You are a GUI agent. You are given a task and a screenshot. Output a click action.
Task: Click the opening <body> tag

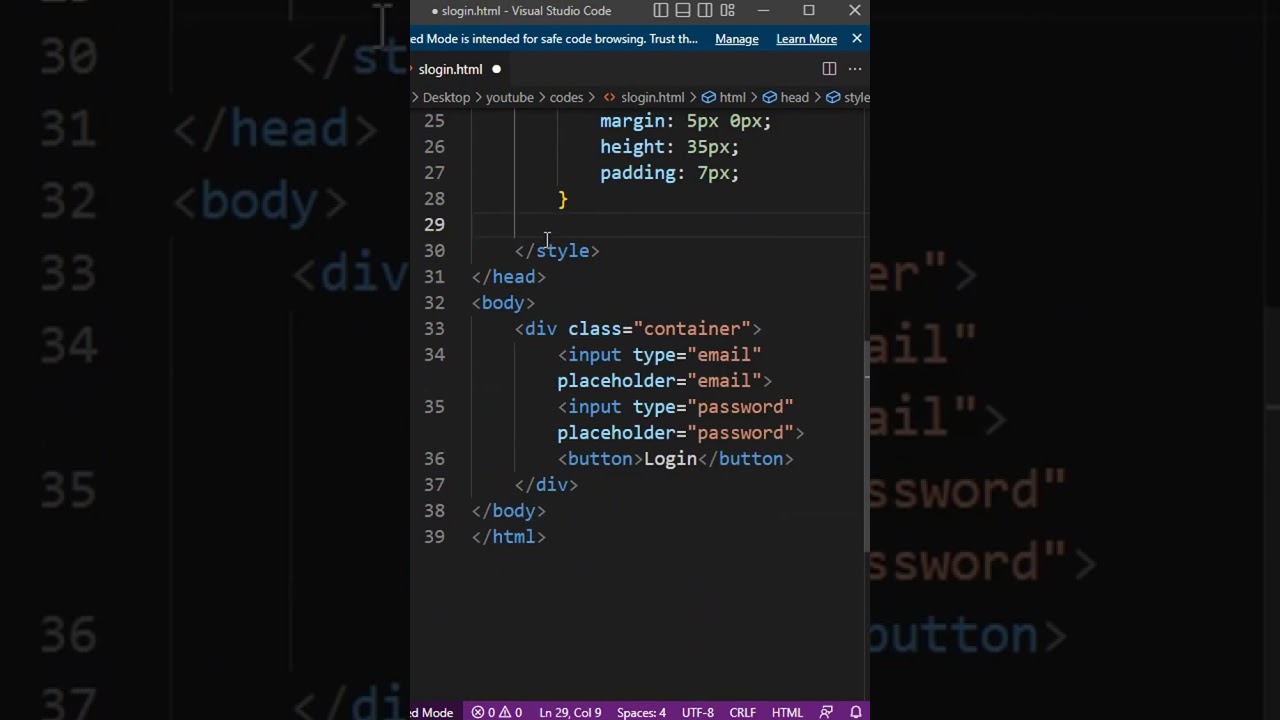tap(503, 302)
